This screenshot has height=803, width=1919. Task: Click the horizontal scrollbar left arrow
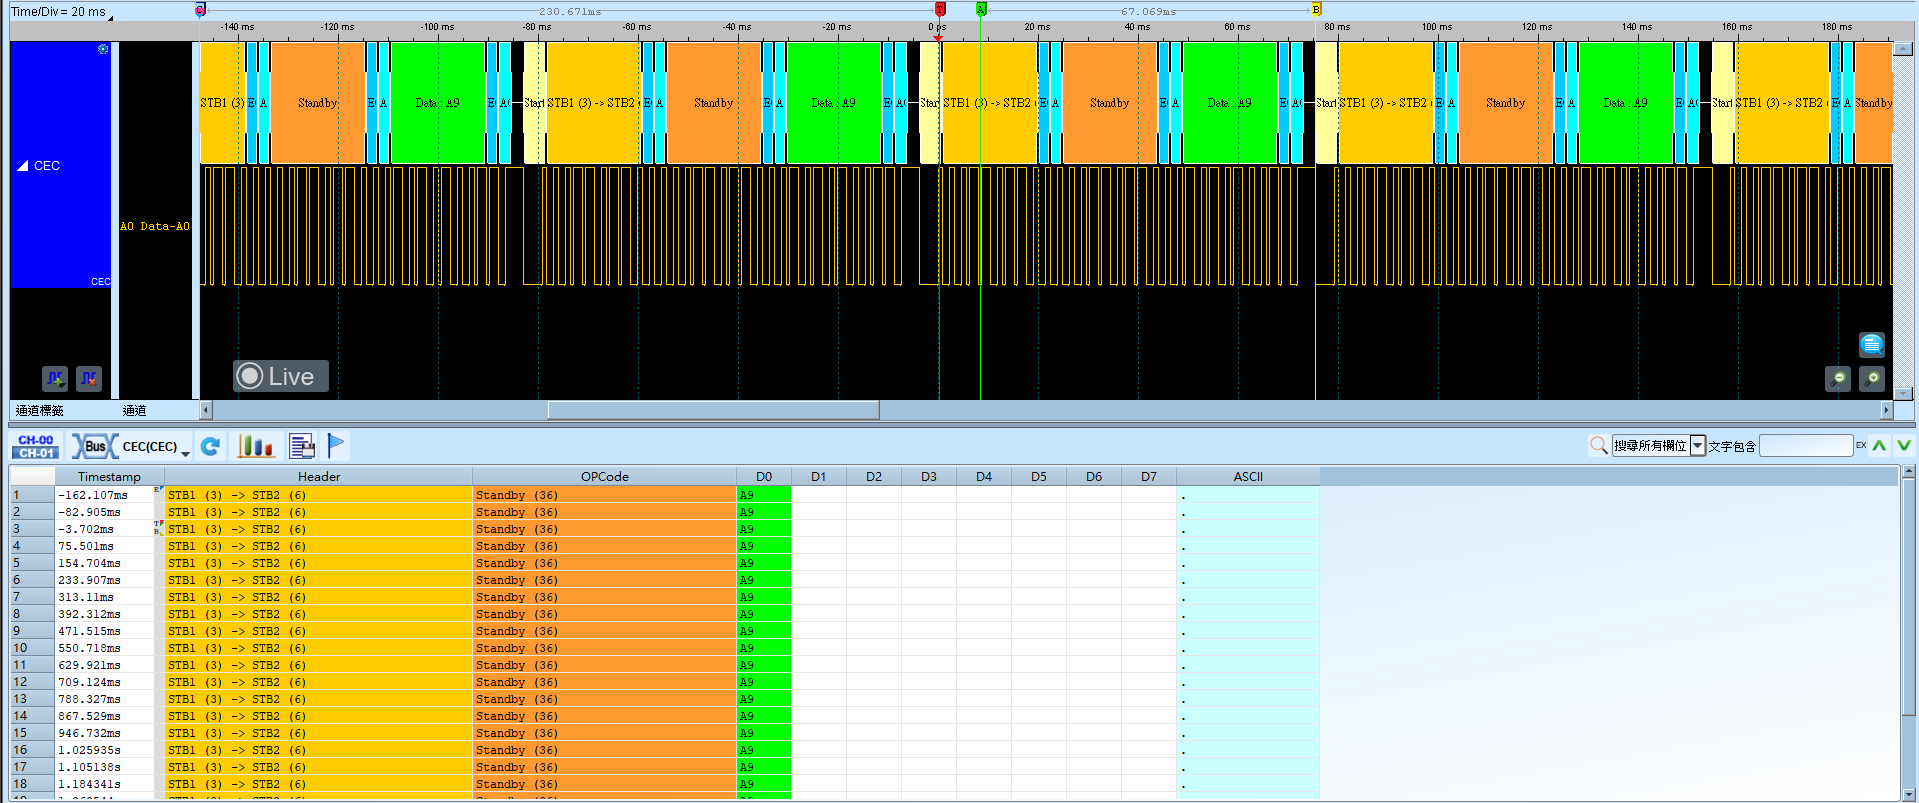206,410
